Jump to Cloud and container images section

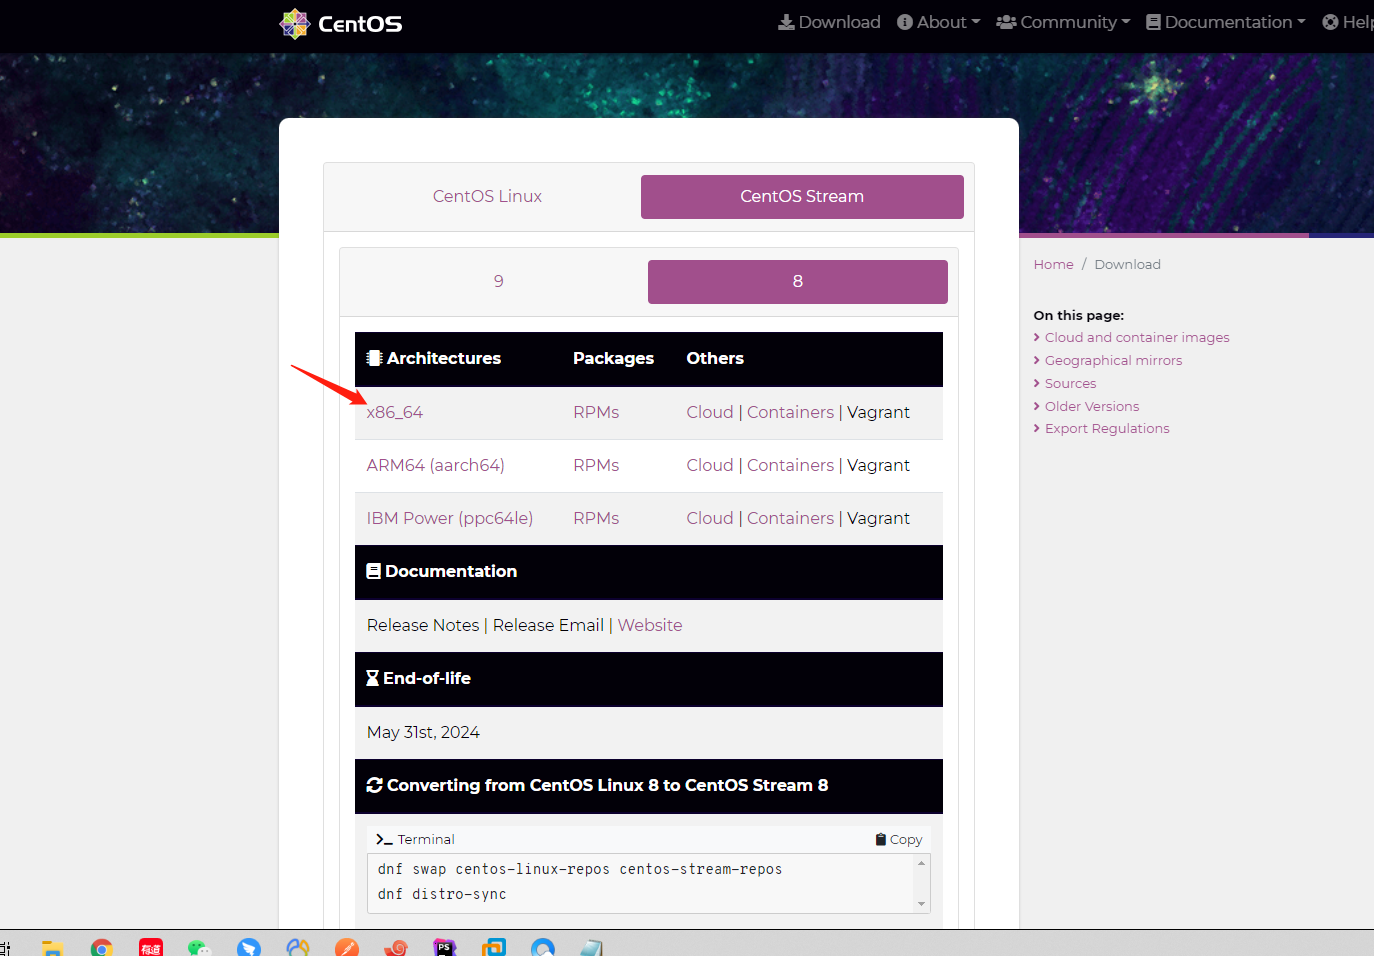click(x=1137, y=337)
